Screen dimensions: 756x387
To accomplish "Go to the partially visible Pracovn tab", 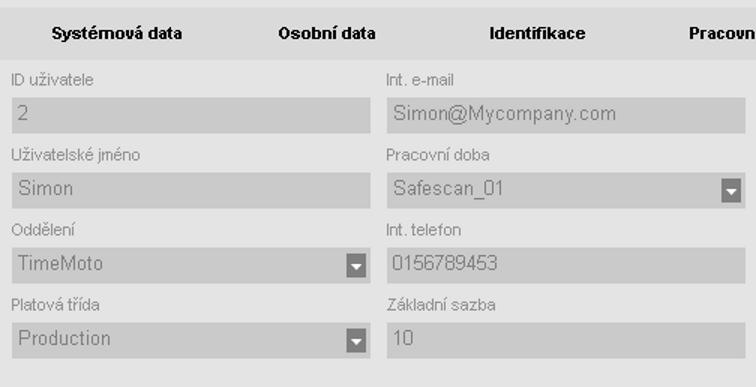I will click(722, 33).
